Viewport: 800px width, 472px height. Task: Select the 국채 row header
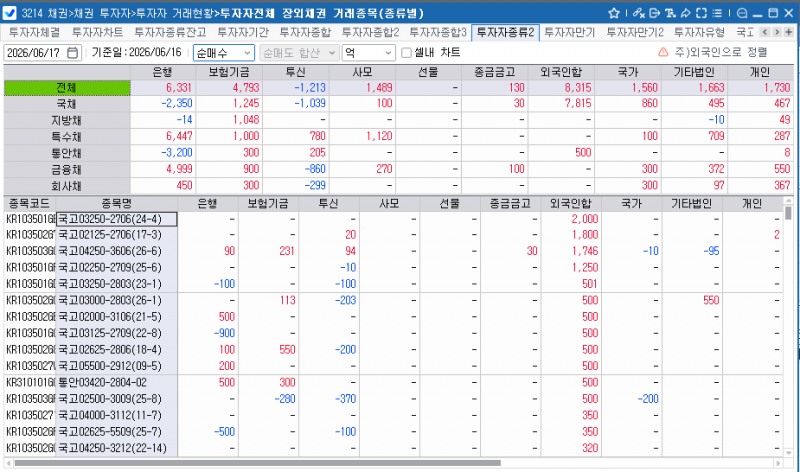[67, 104]
